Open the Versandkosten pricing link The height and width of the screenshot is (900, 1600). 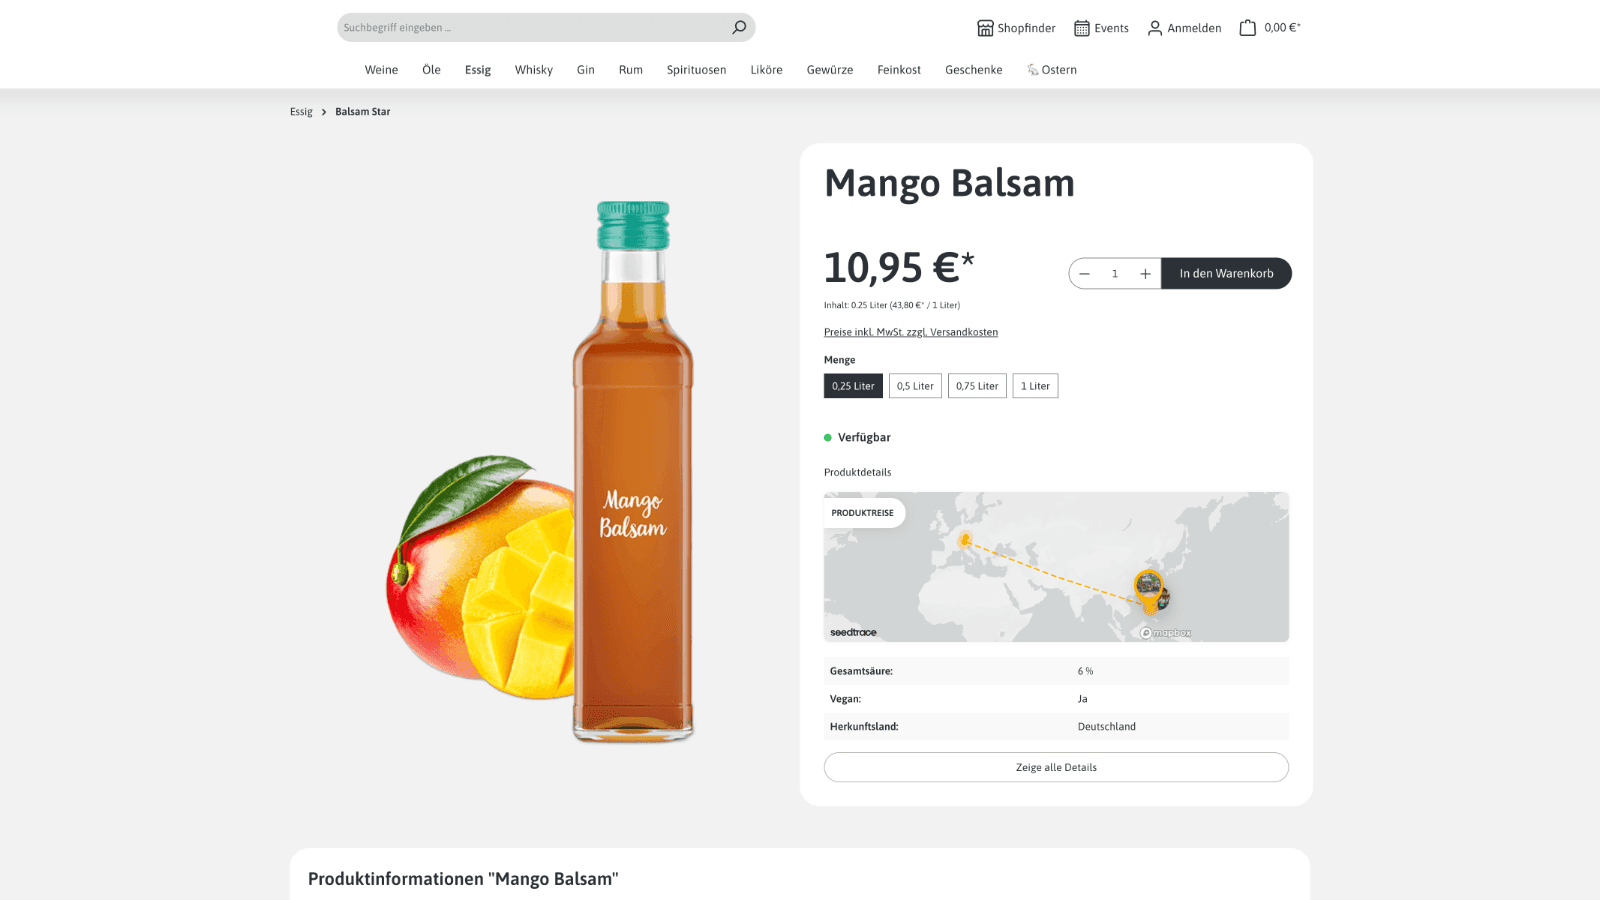pos(910,331)
